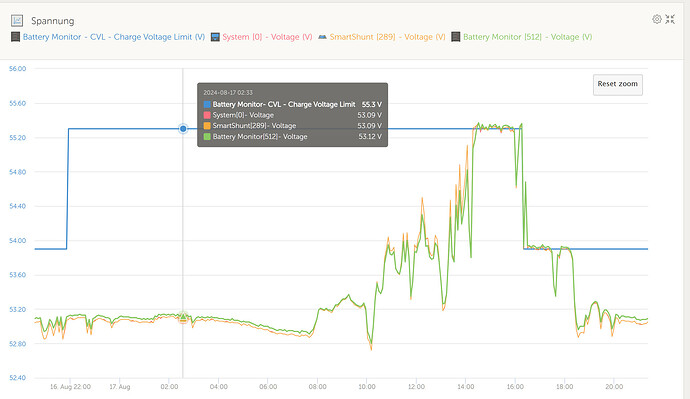Click the red System[0] swatch in the tooltip
690x399 pixels.
pyautogui.click(x=207, y=115)
